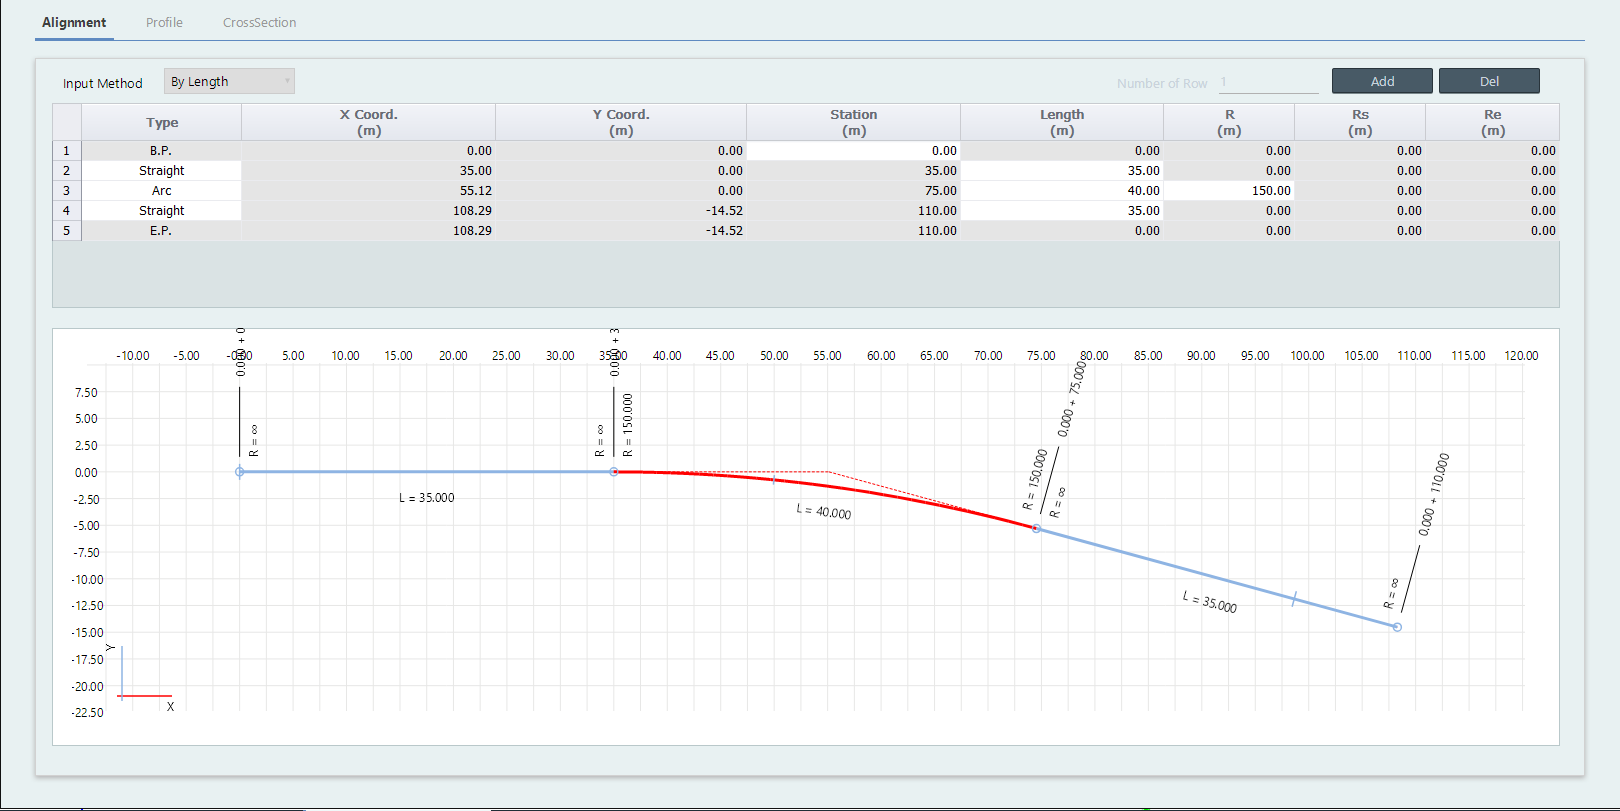Click the Station cell 75.00
This screenshot has height=811, width=1620.
[853, 191]
